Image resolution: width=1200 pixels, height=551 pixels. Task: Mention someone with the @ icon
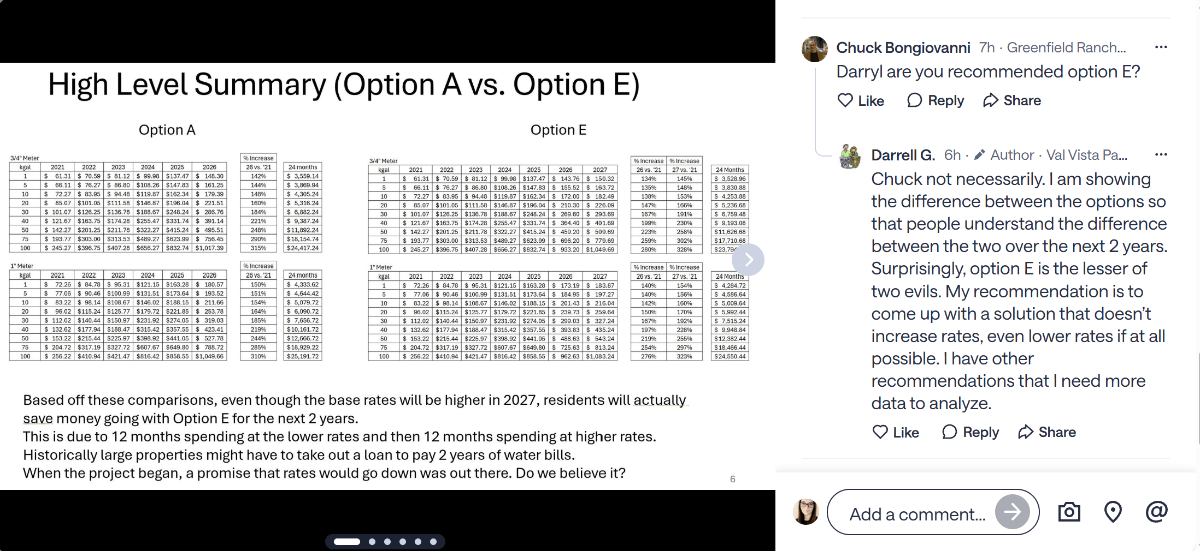pos(1157,512)
